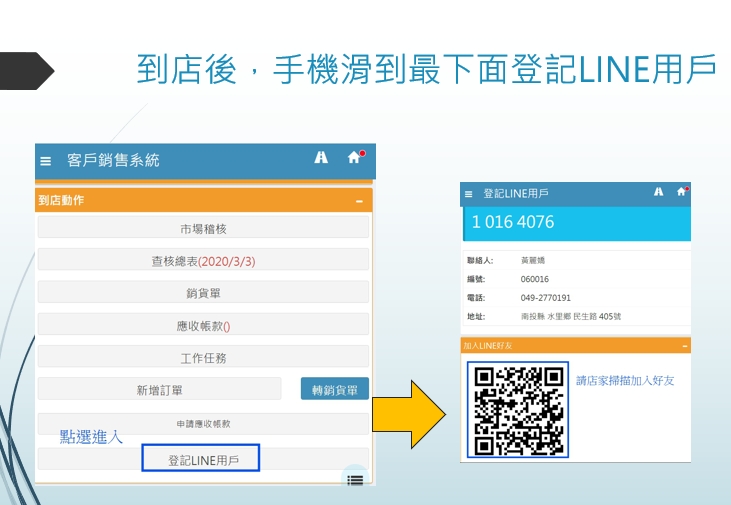This screenshot has height=505, width=731.
Task: Click phone number 049-2770191
Action: pos(546,298)
